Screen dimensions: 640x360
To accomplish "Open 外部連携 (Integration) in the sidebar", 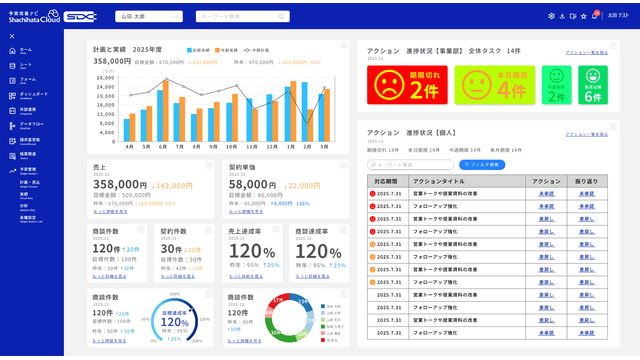I will pos(22,111).
